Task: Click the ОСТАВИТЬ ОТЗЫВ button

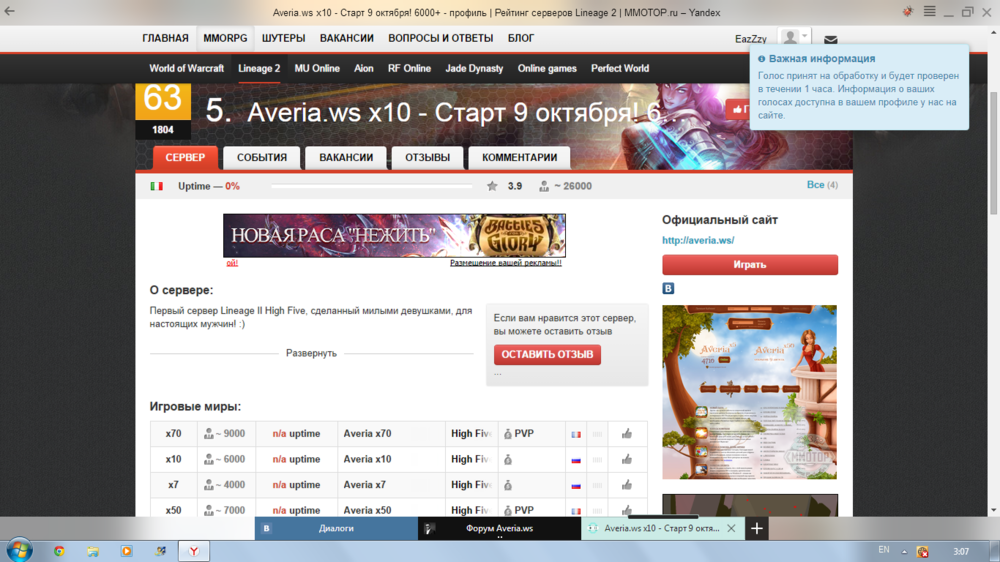Action: [x=547, y=355]
